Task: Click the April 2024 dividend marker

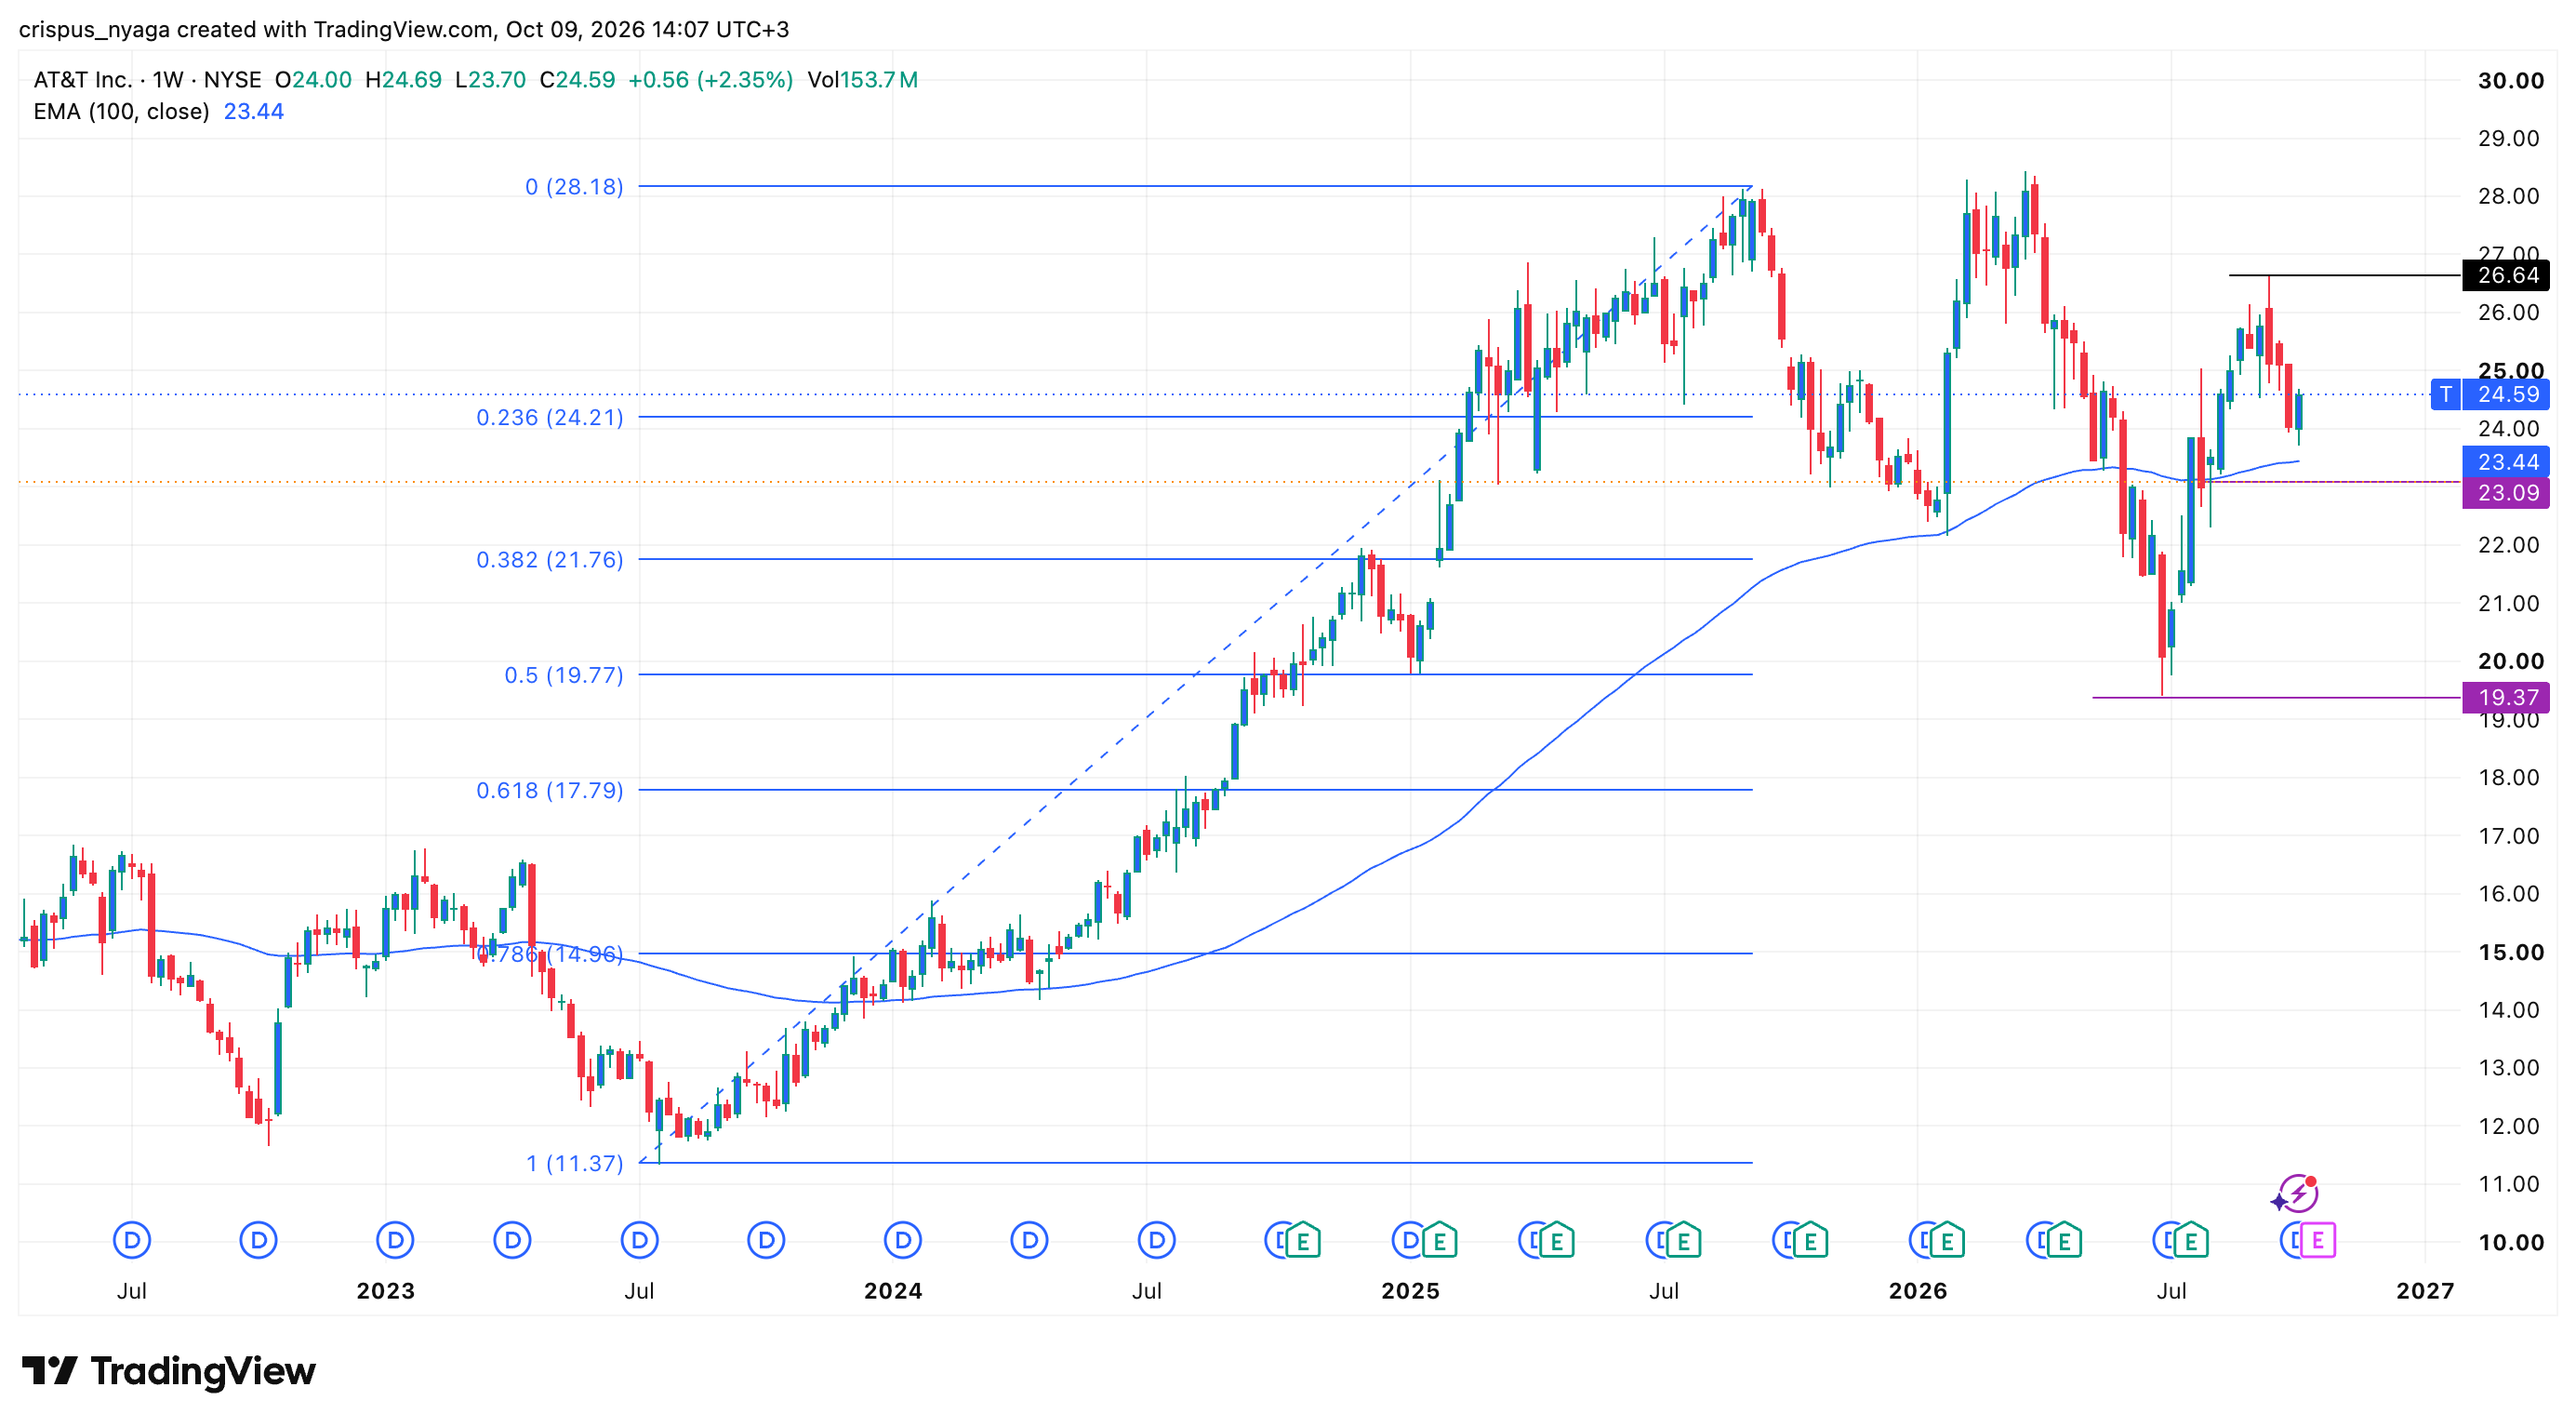Action: (x=1029, y=1241)
